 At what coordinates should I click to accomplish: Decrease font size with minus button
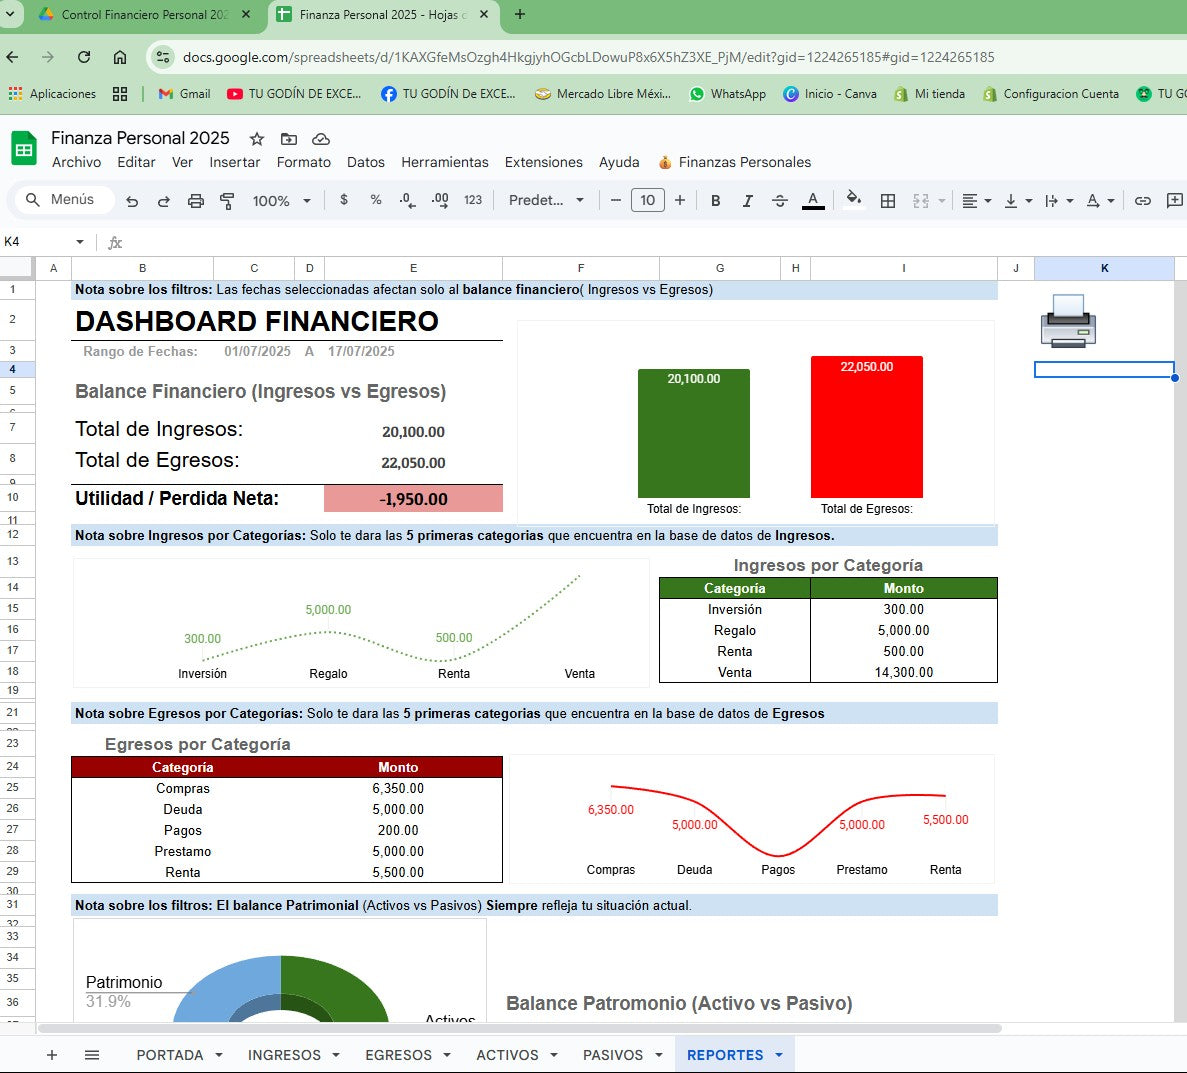point(615,200)
